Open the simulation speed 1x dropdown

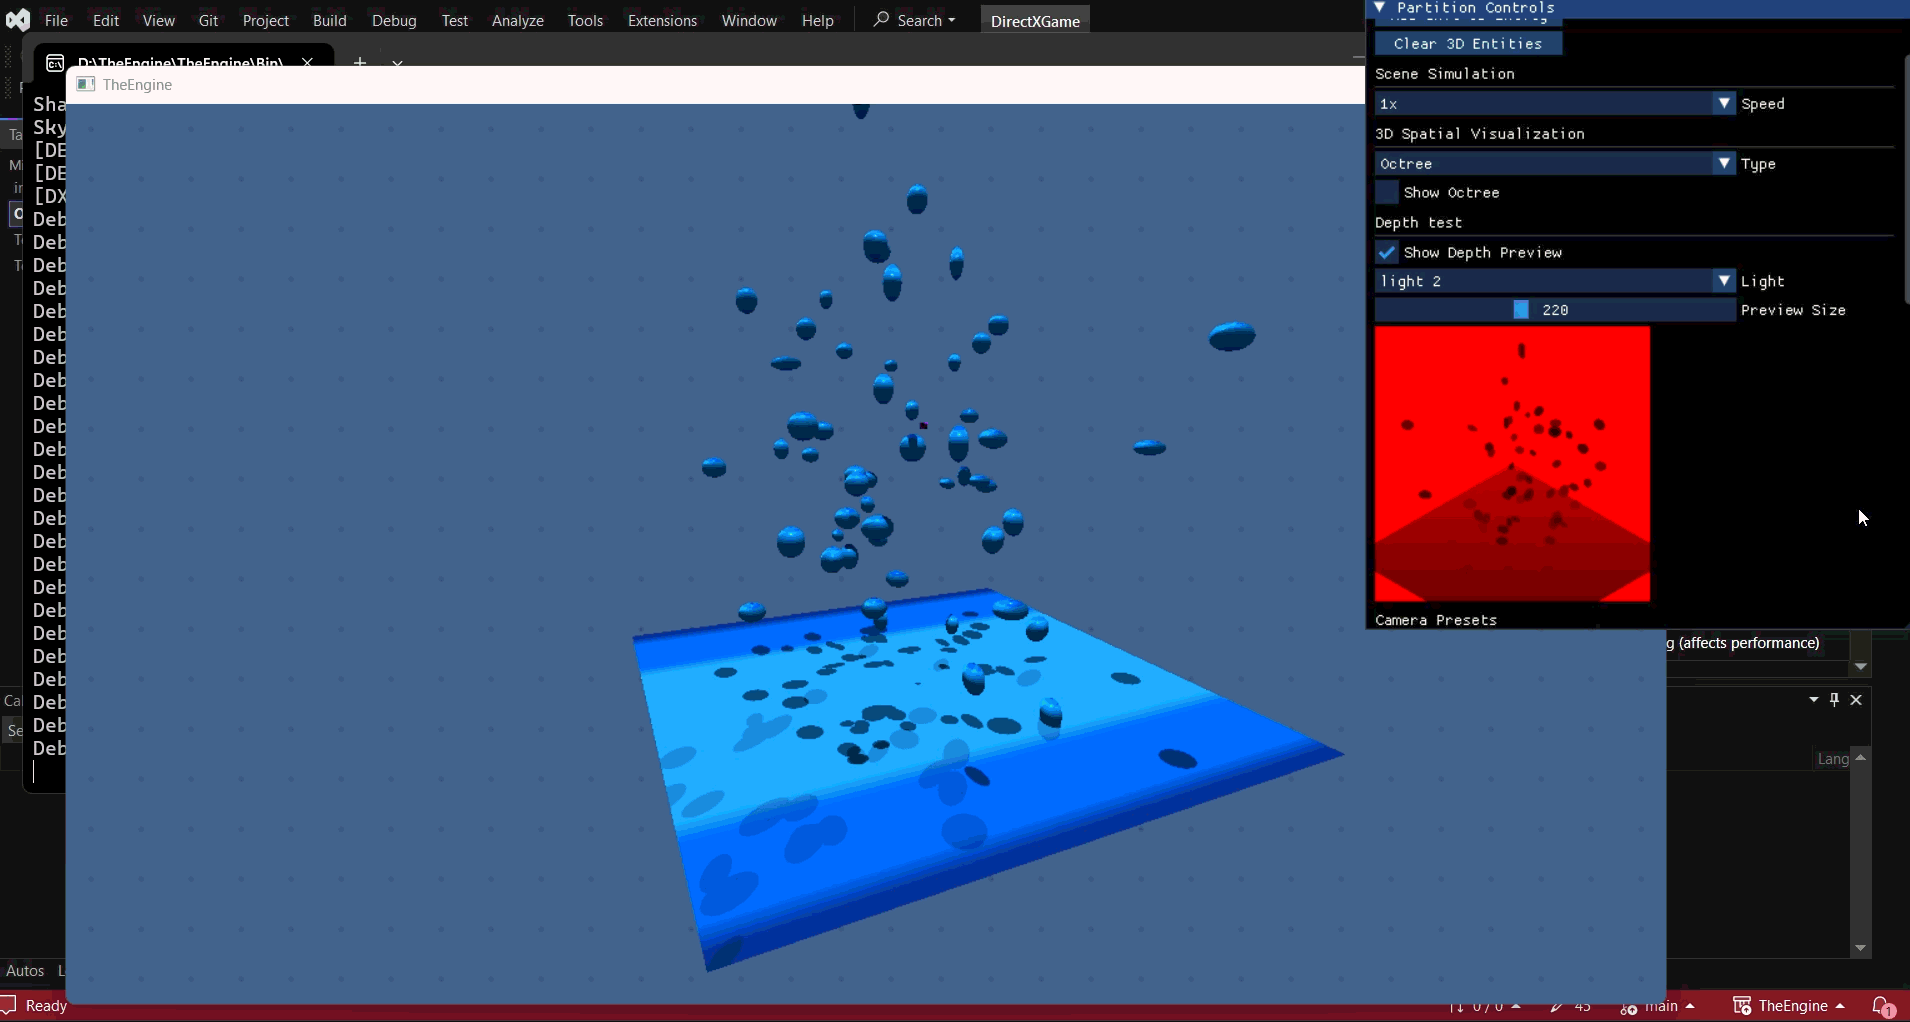[1724, 103]
